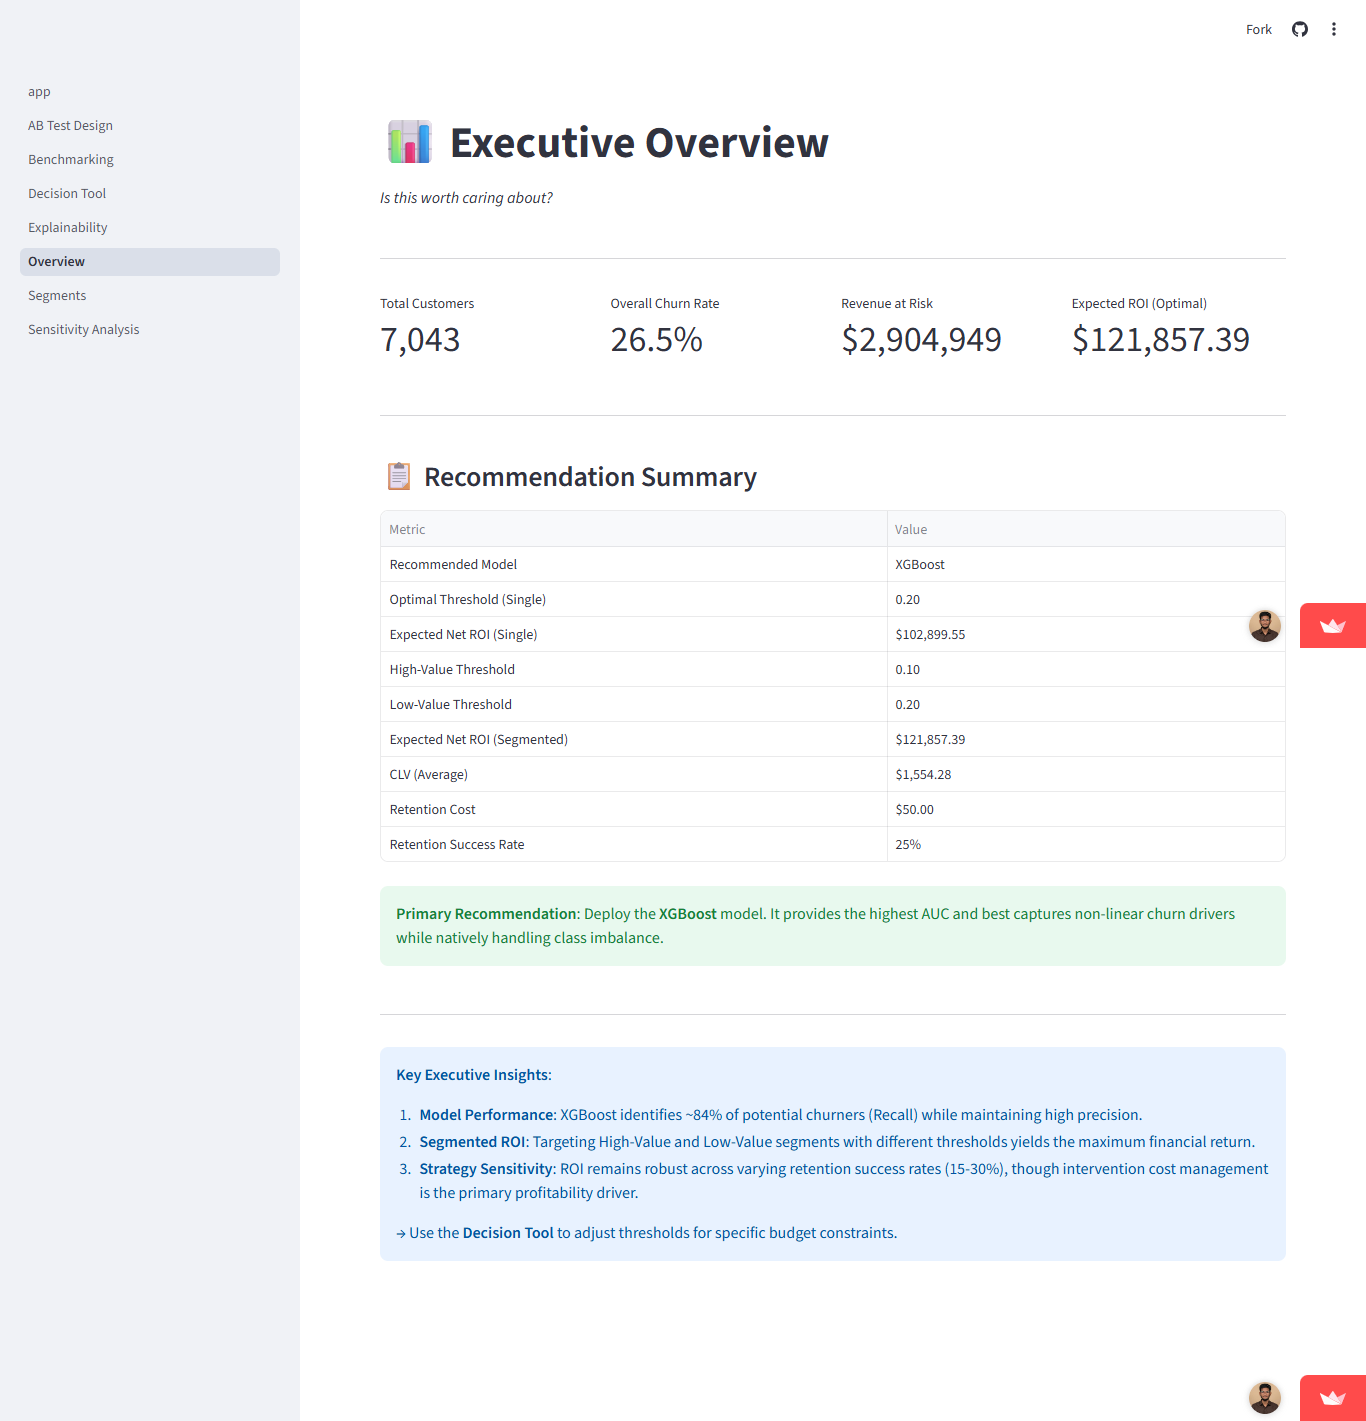Image resolution: width=1366 pixels, height=1421 pixels.
Task: Select the Low-Value Threshold row label
Action: pyautogui.click(x=634, y=704)
